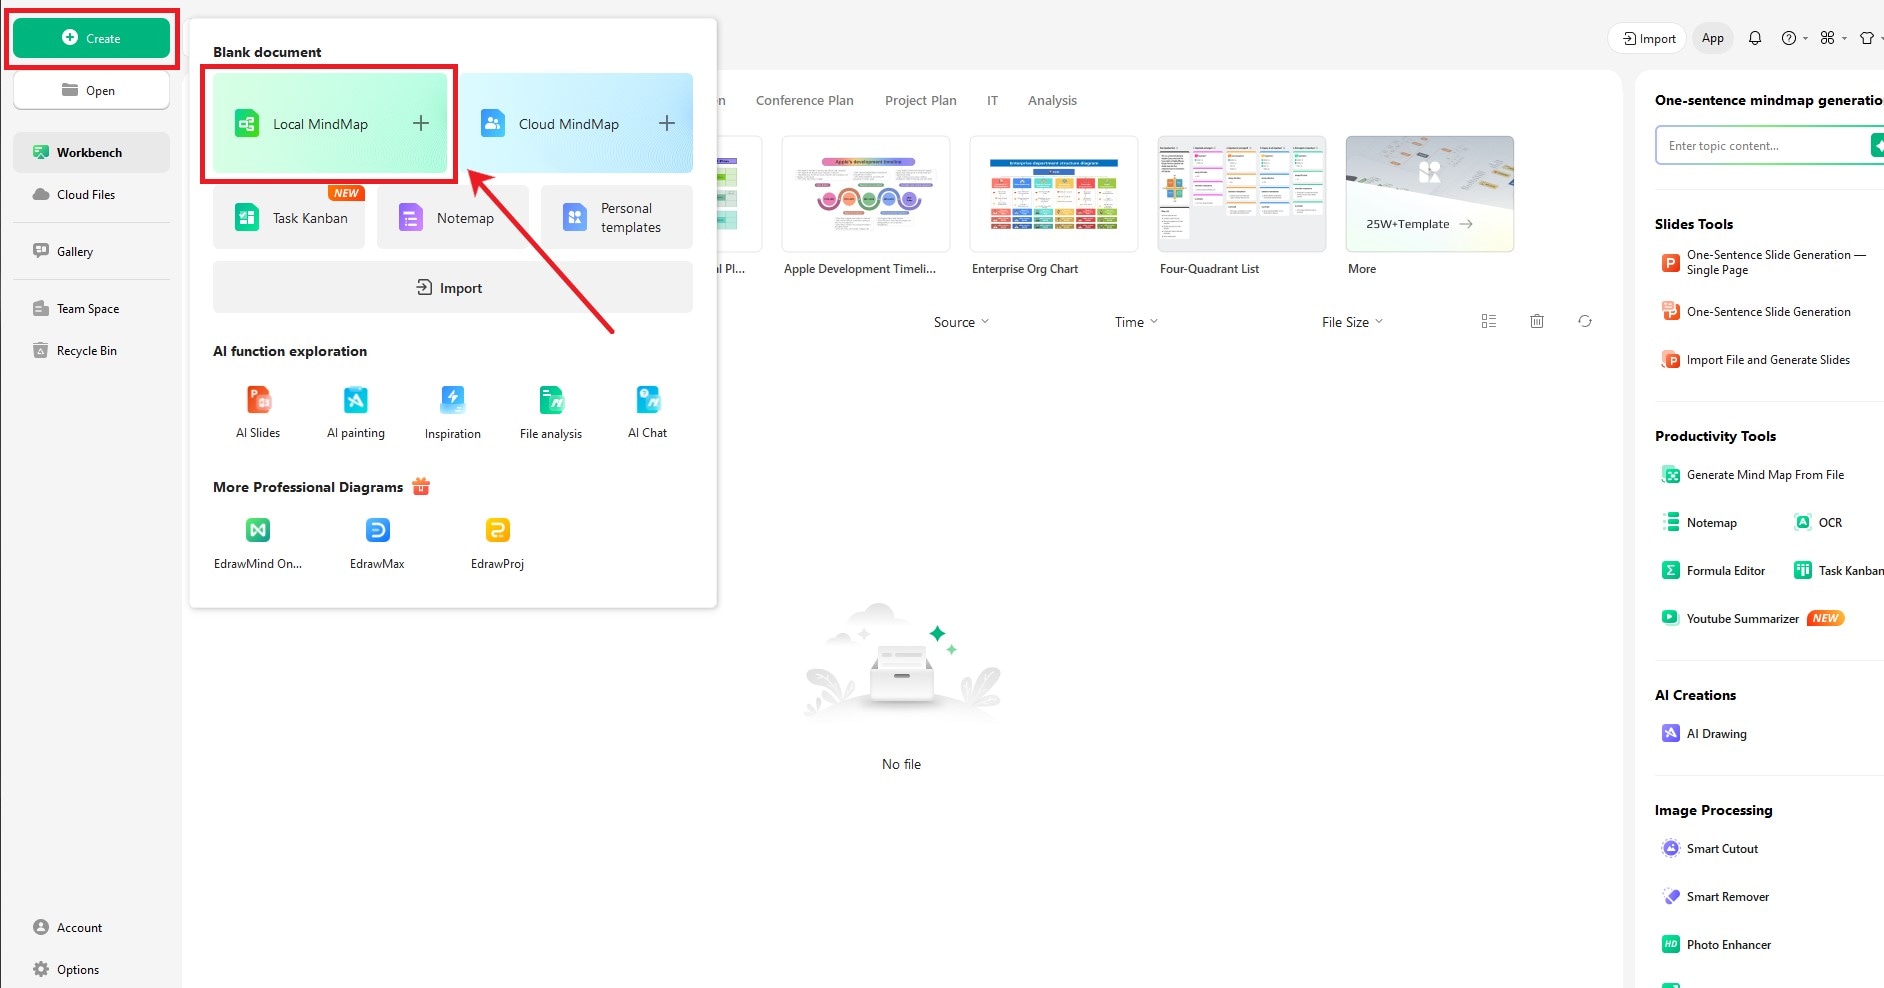Switch to Conference Plan tab
This screenshot has width=1884, height=988.
tap(805, 100)
